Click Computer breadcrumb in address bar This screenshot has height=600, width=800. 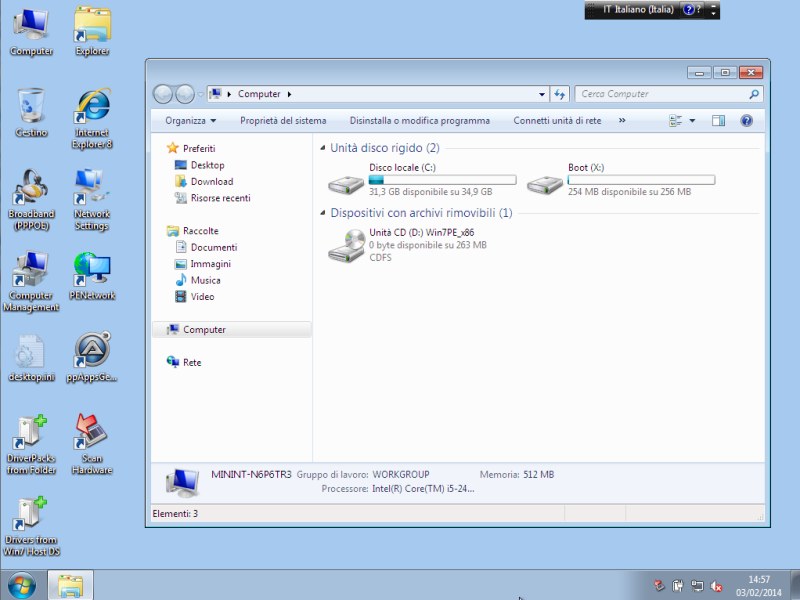[x=259, y=94]
